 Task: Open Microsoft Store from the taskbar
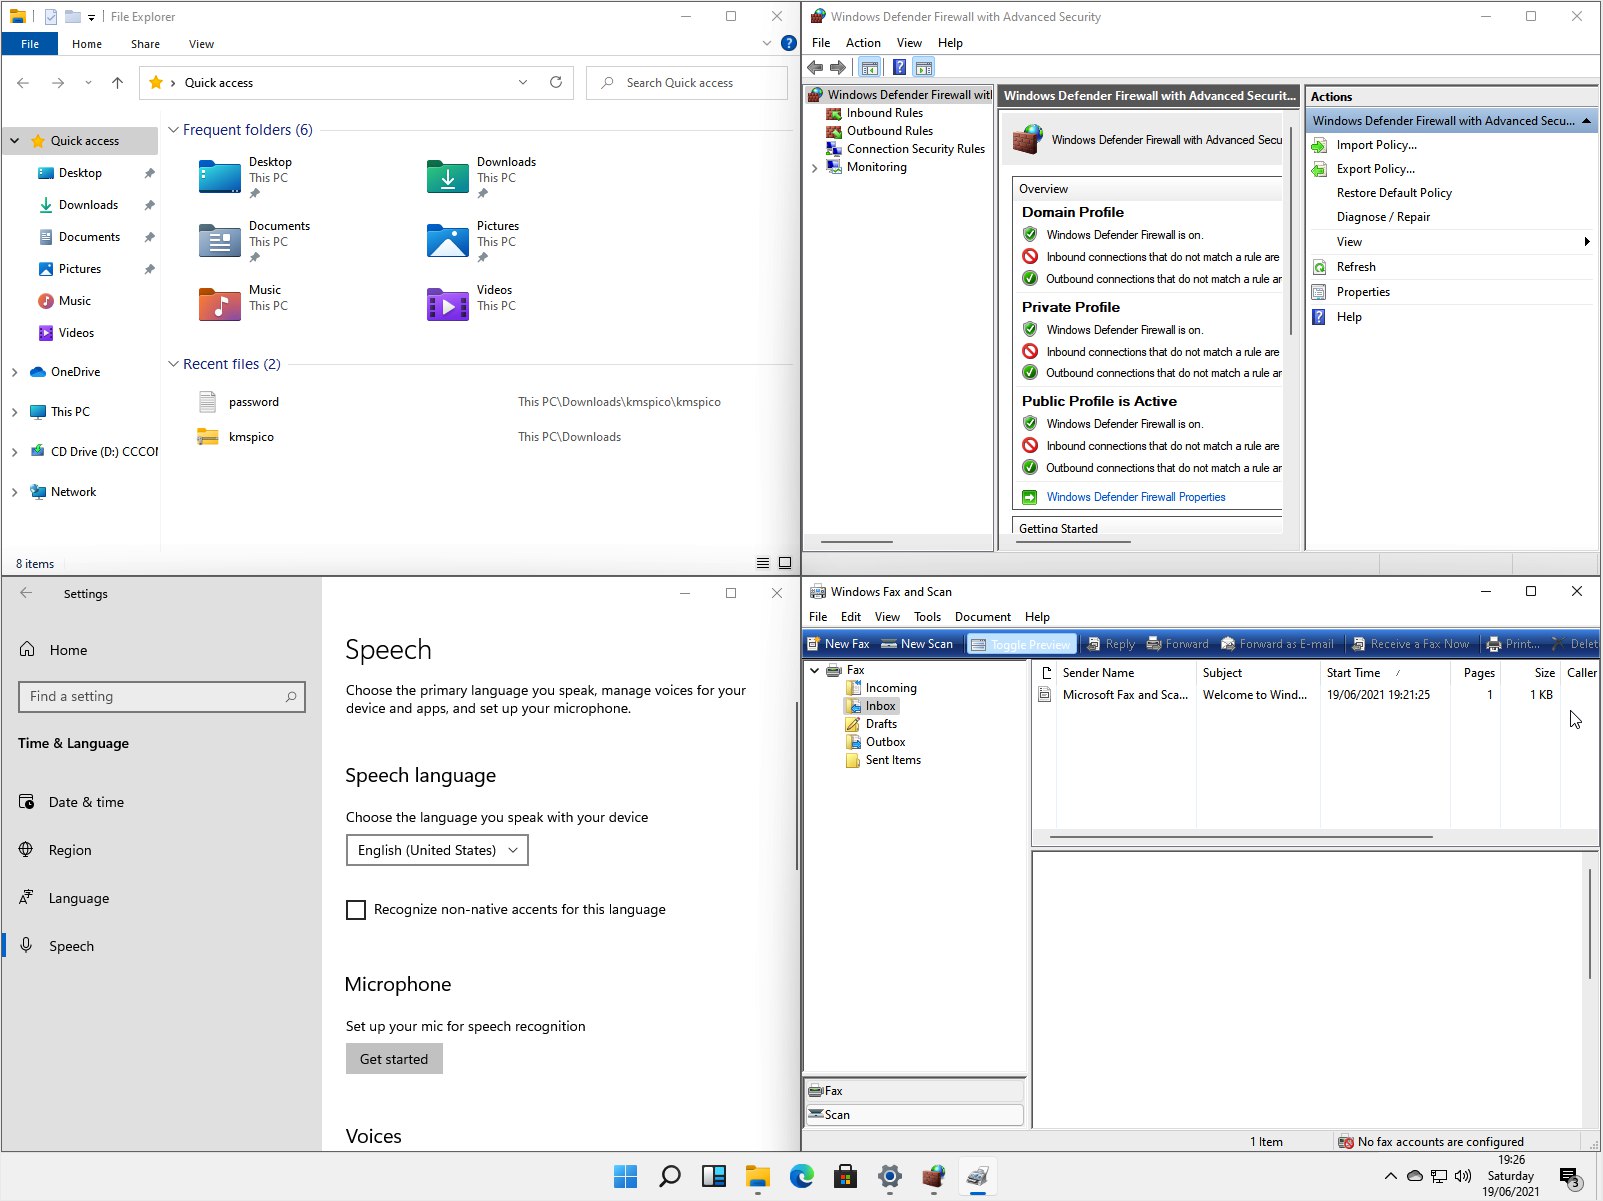click(846, 1177)
